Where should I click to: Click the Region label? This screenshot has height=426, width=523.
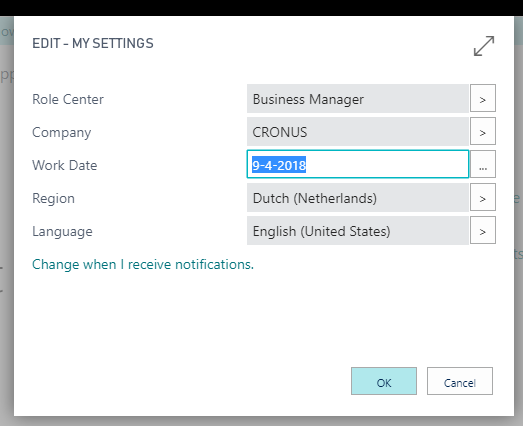coord(53,198)
